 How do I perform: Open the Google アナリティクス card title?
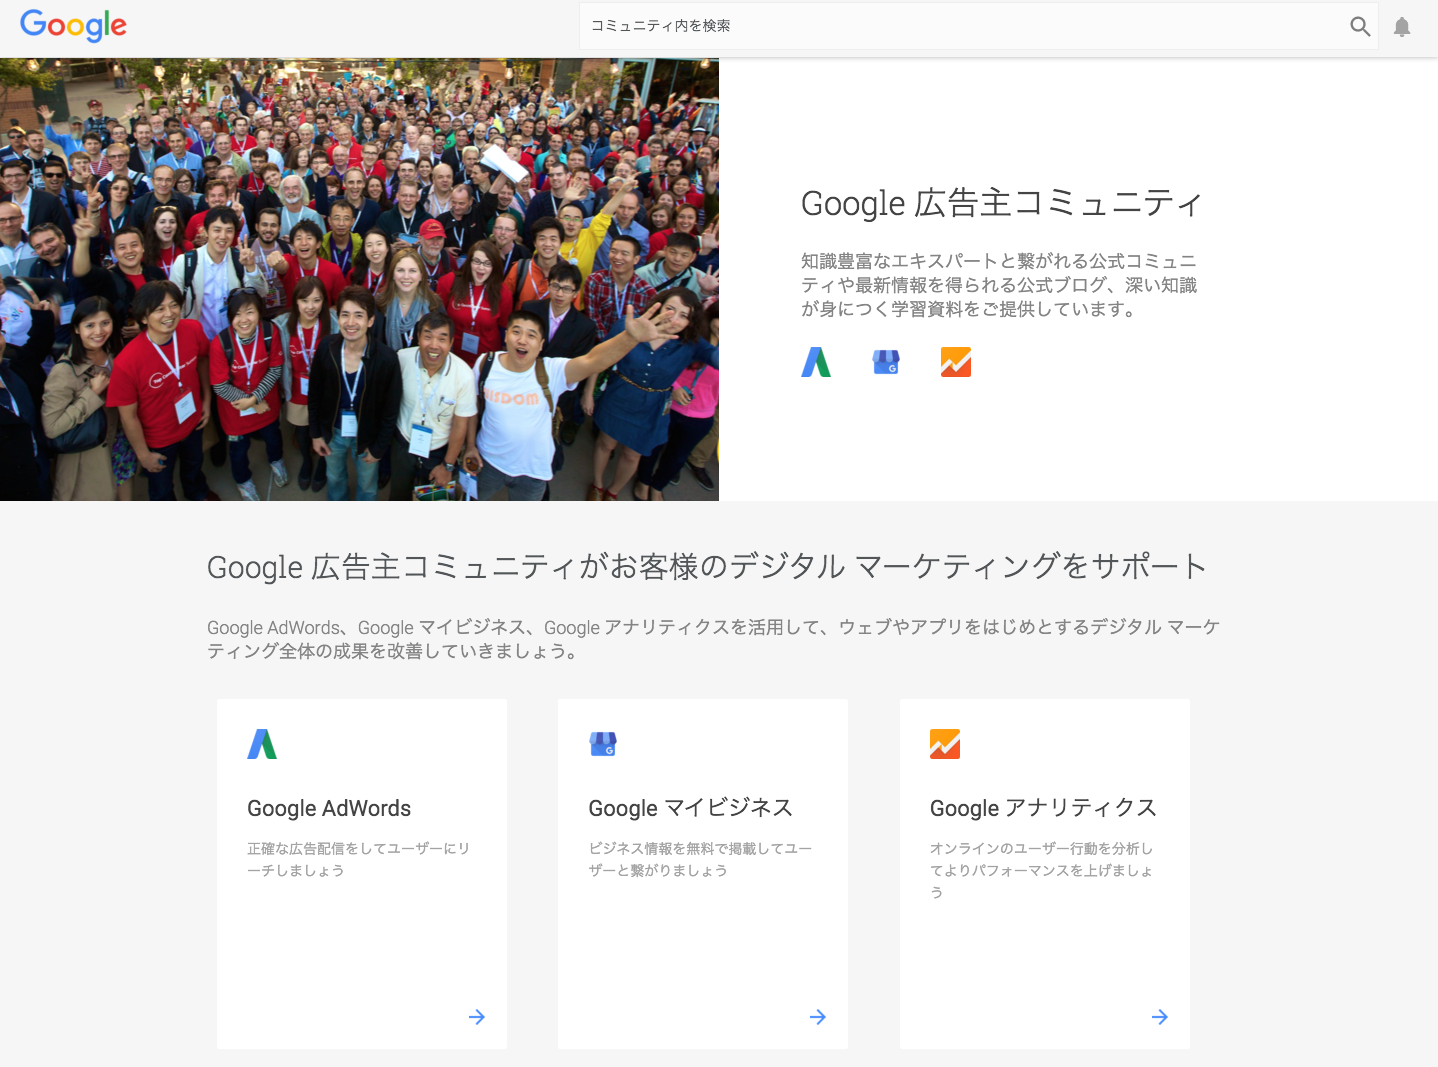click(1043, 808)
